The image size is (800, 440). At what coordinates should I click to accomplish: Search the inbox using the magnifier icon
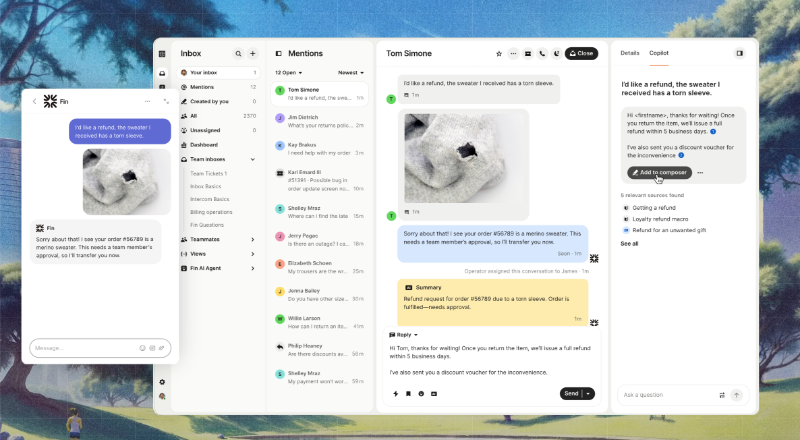tap(238, 54)
